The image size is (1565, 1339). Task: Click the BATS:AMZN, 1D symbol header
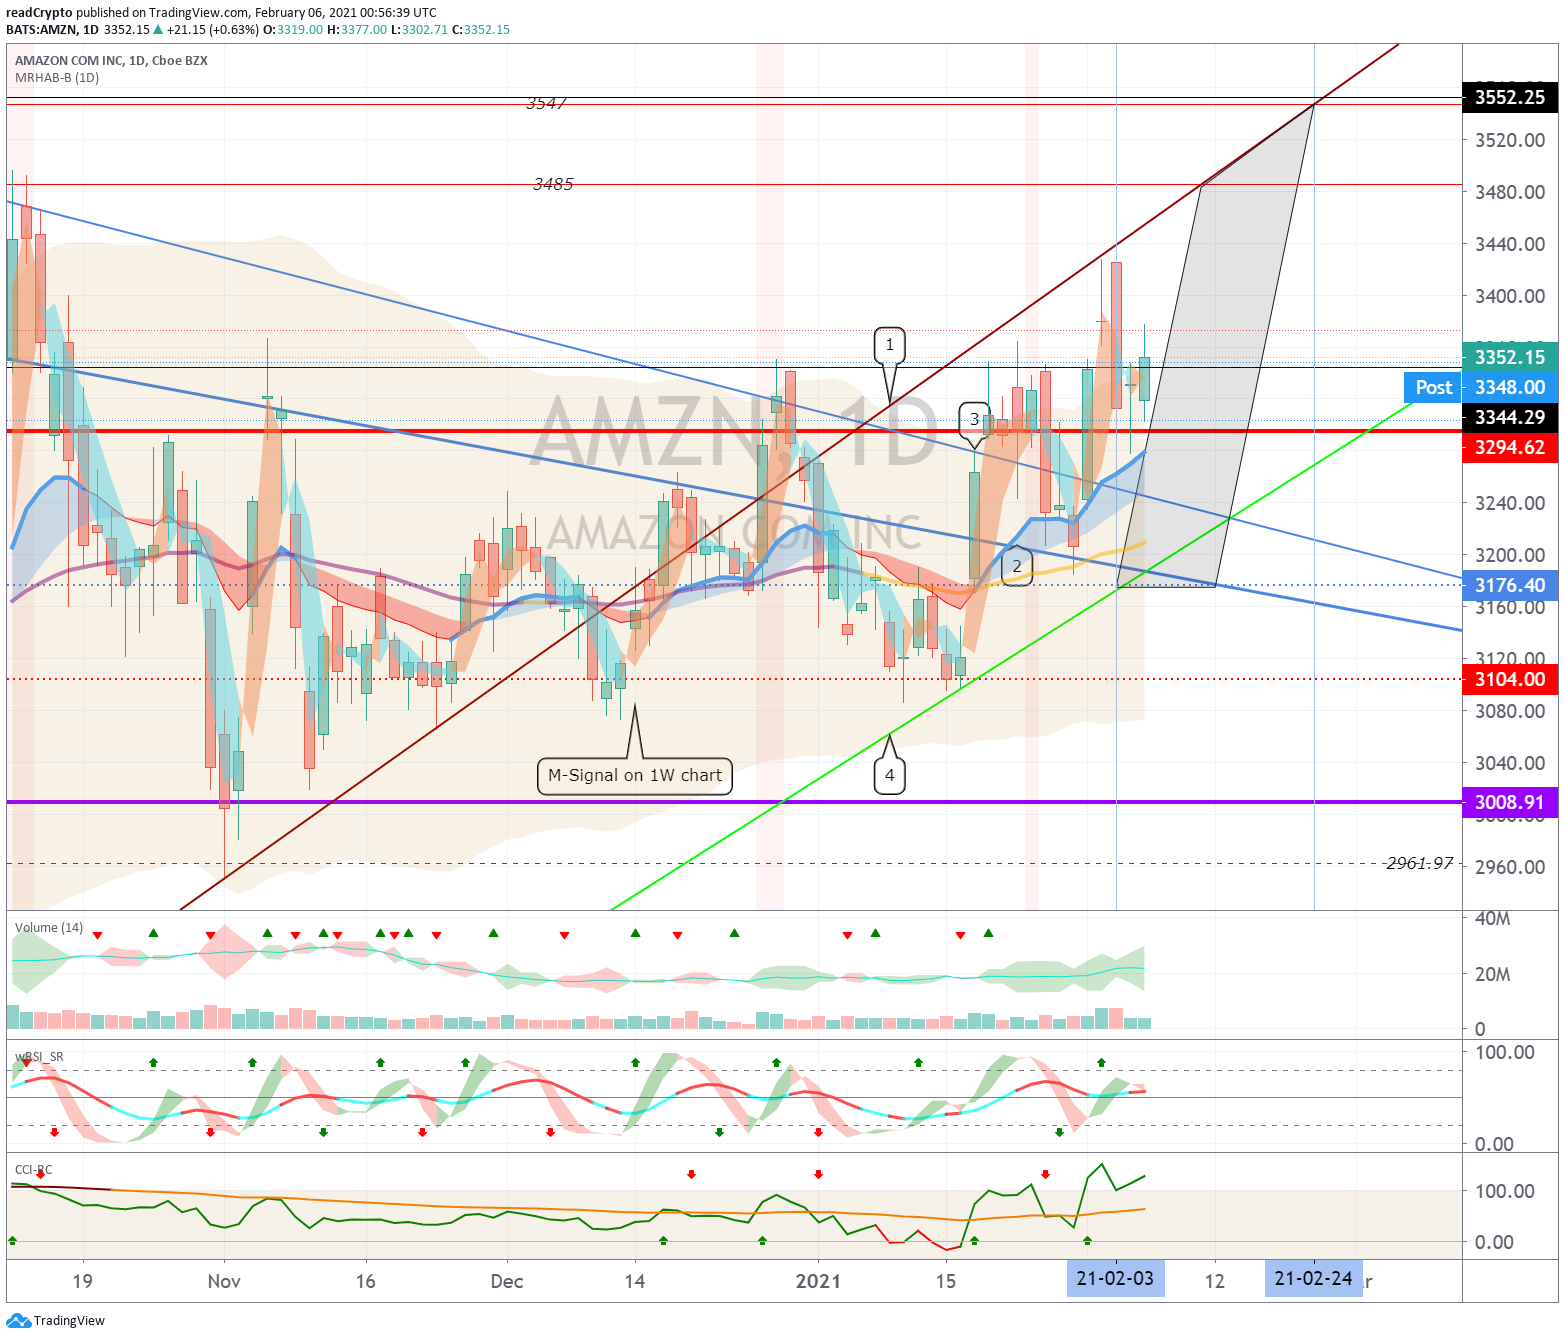click(x=52, y=30)
